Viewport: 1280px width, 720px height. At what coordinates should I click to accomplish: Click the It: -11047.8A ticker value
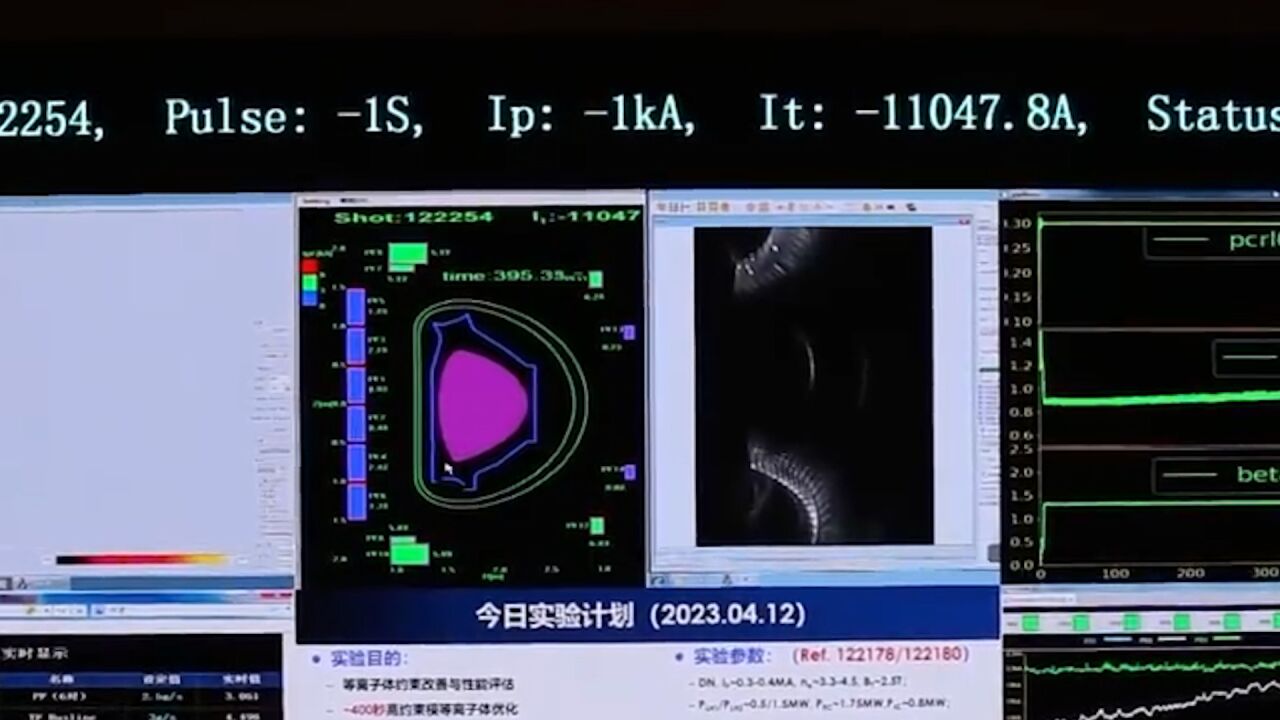pyautogui.click(x=923, y=114)
